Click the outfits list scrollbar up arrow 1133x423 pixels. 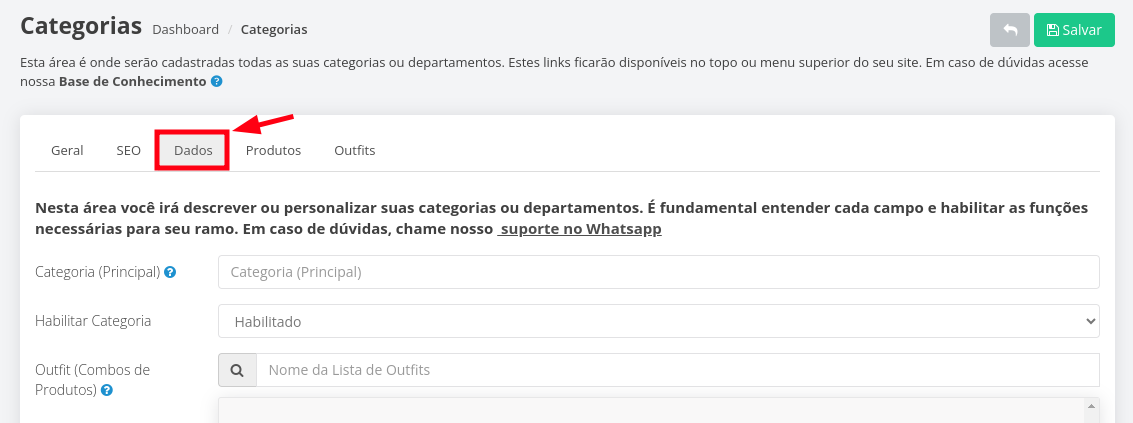point(1093,406)
